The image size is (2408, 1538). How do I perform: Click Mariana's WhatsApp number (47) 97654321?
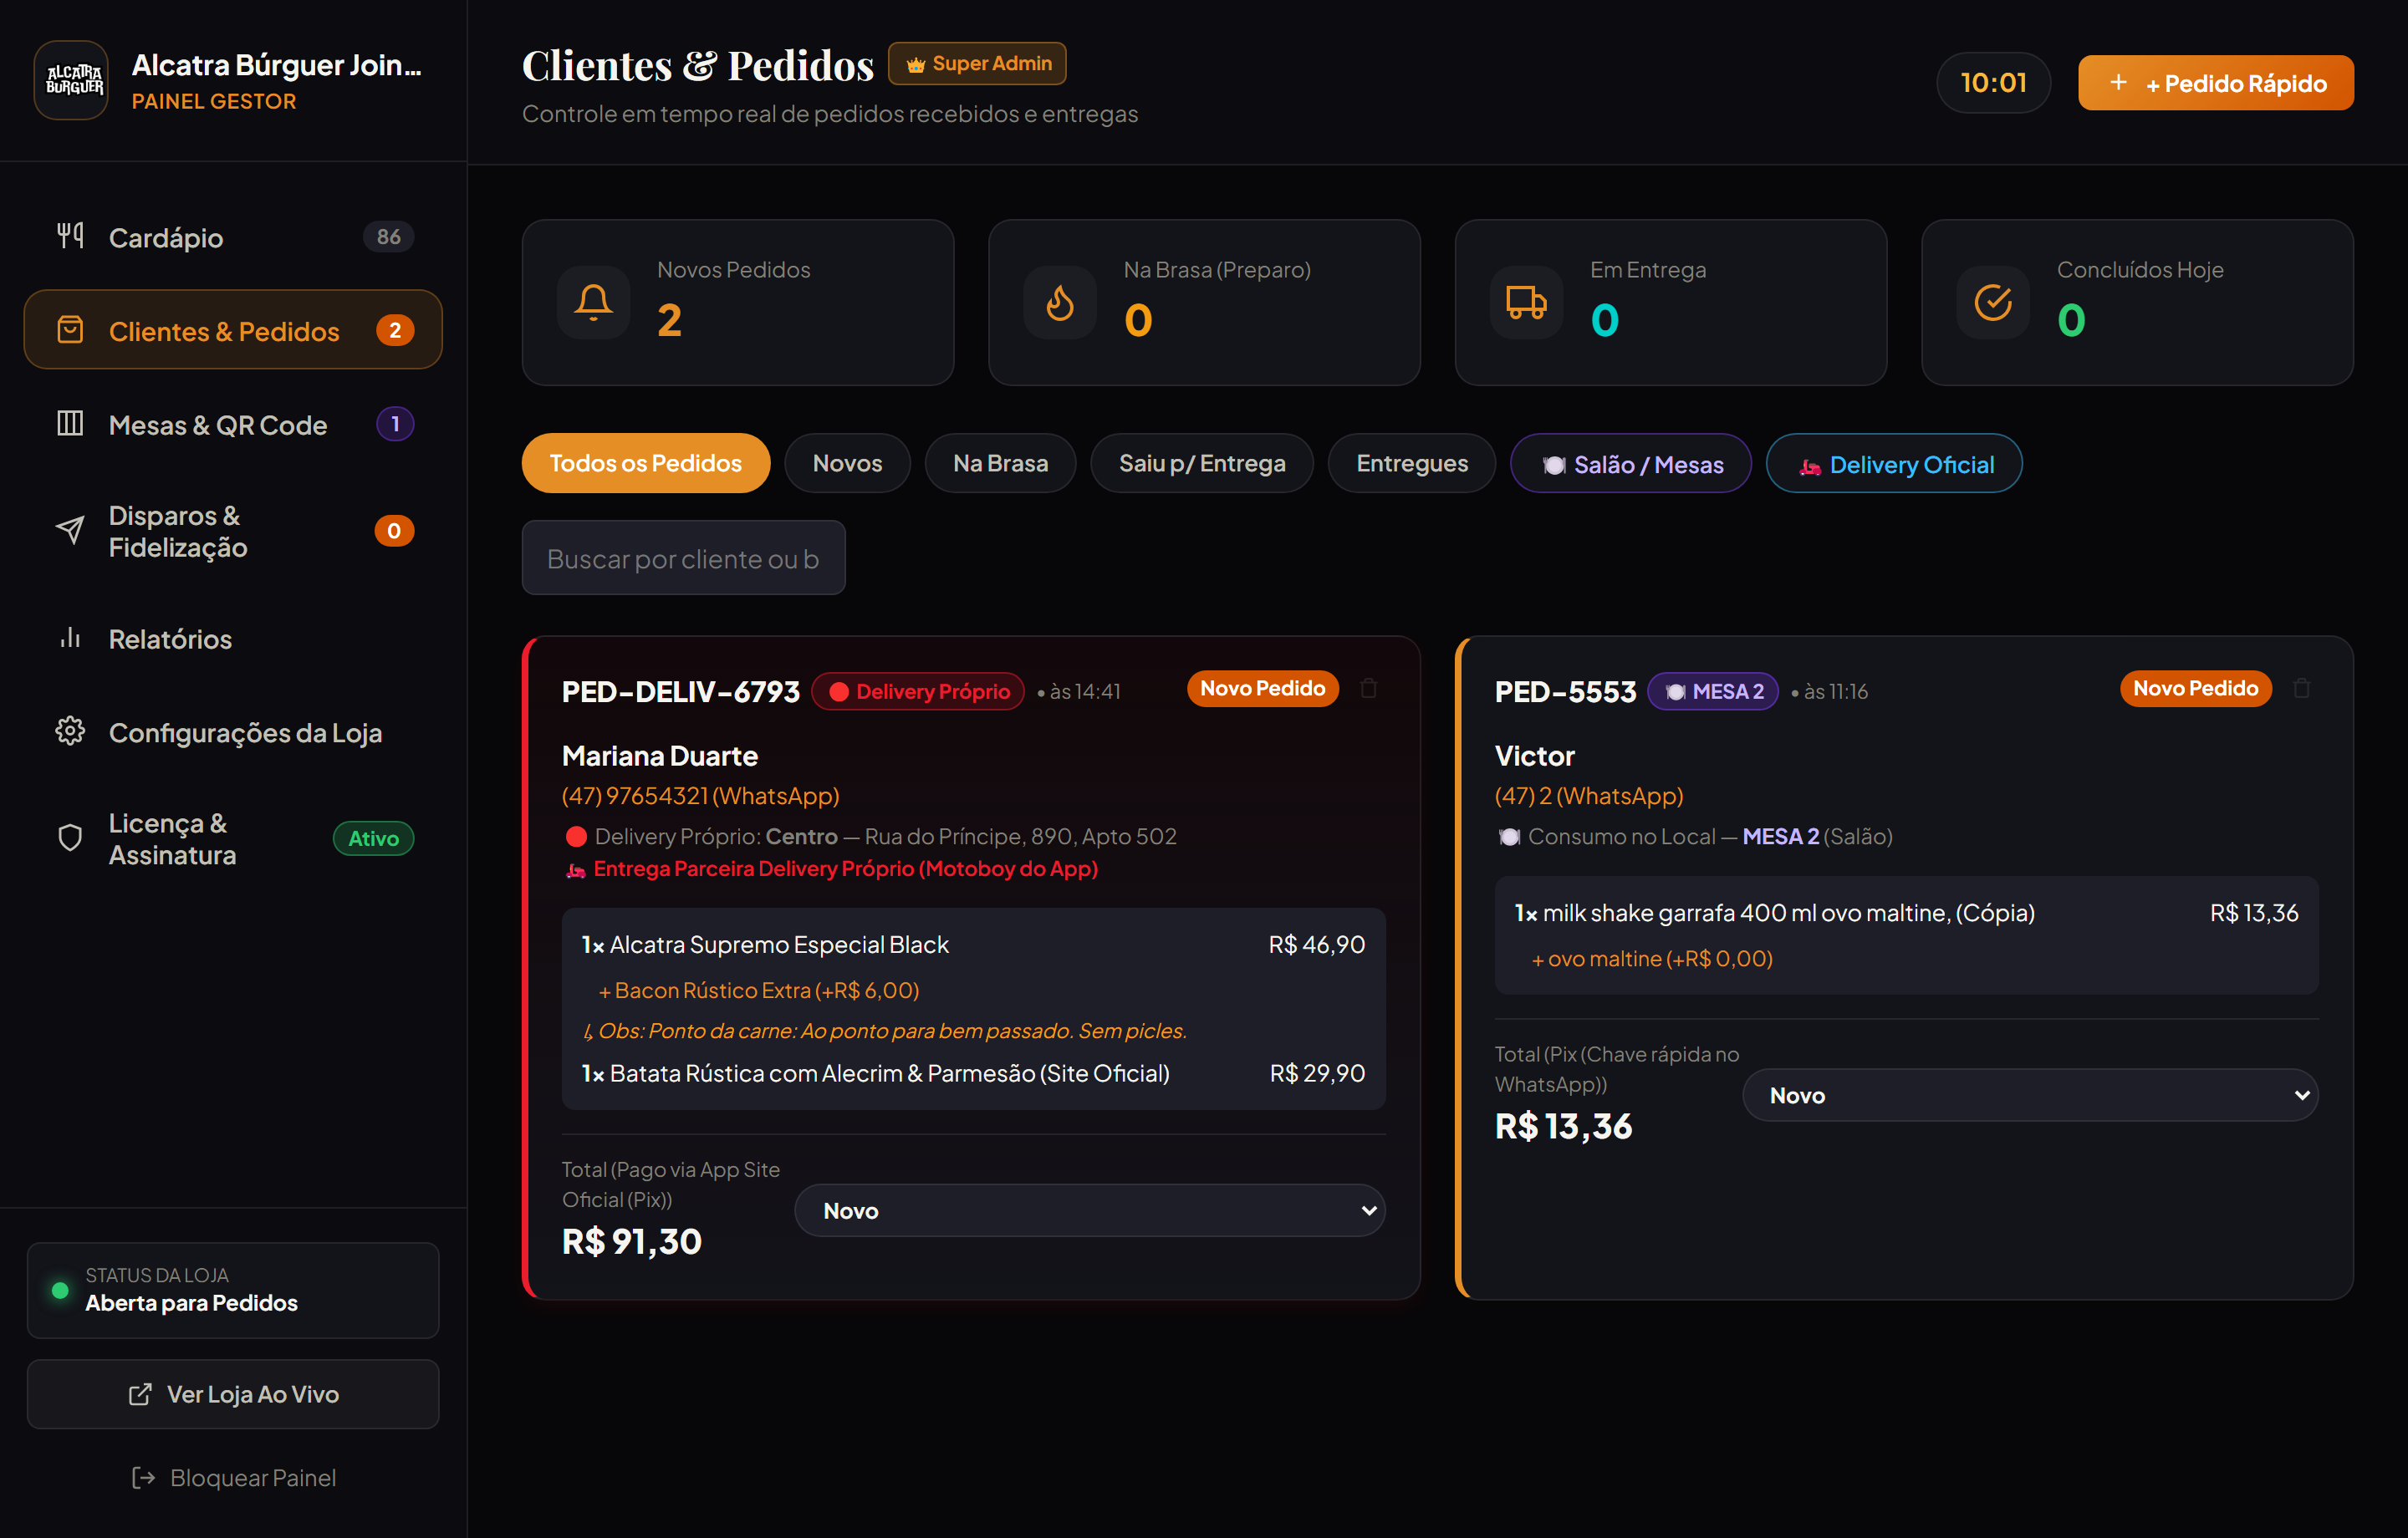(x=701, y=796)
